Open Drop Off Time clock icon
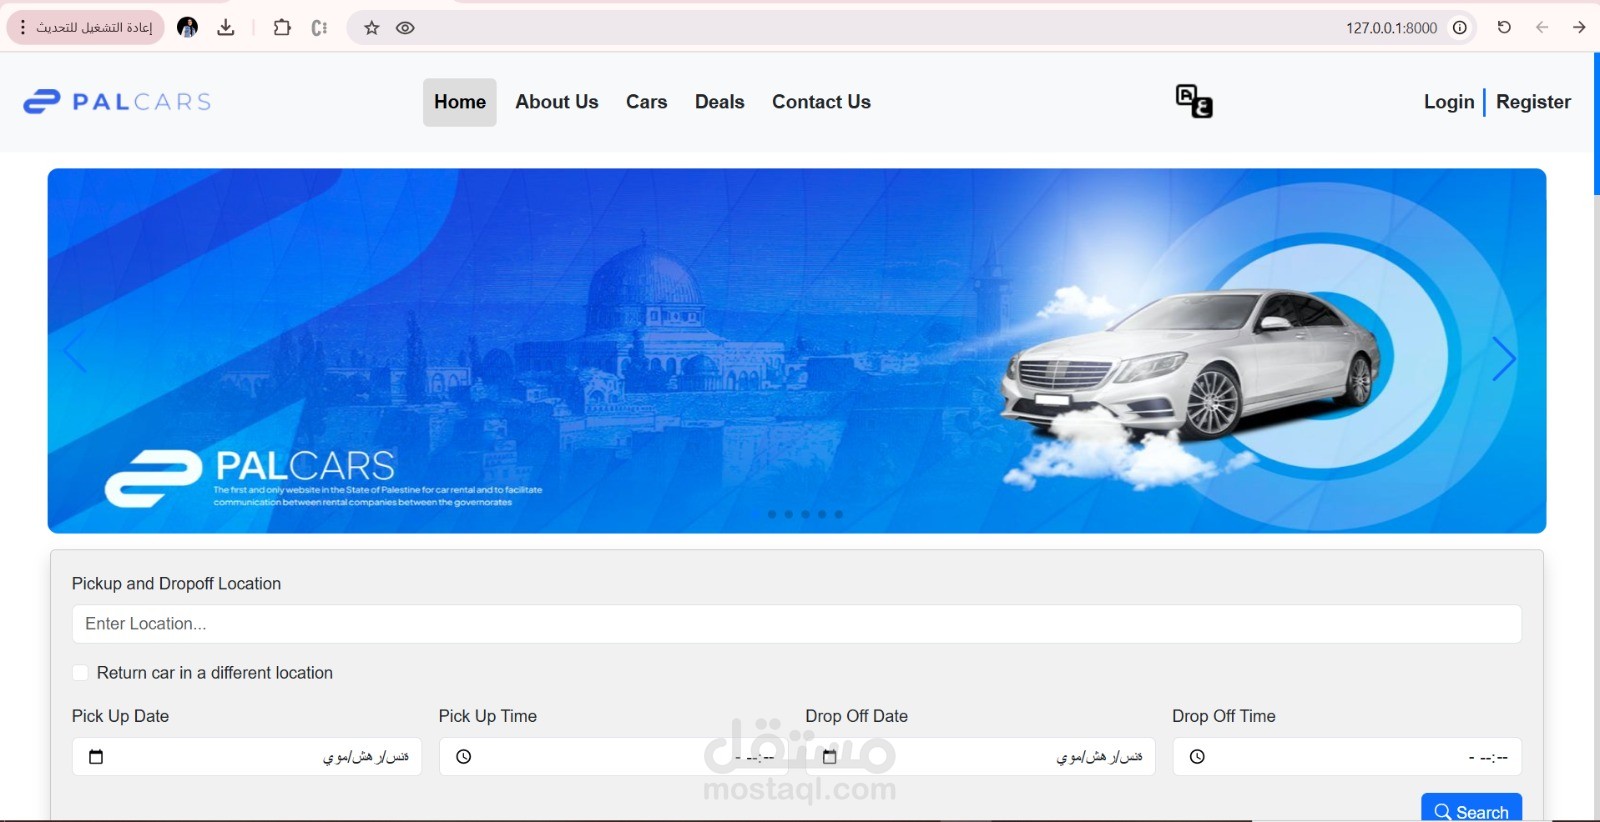Image resolution: width=1600 pixels, height=822 pixels. (1197, 757)
